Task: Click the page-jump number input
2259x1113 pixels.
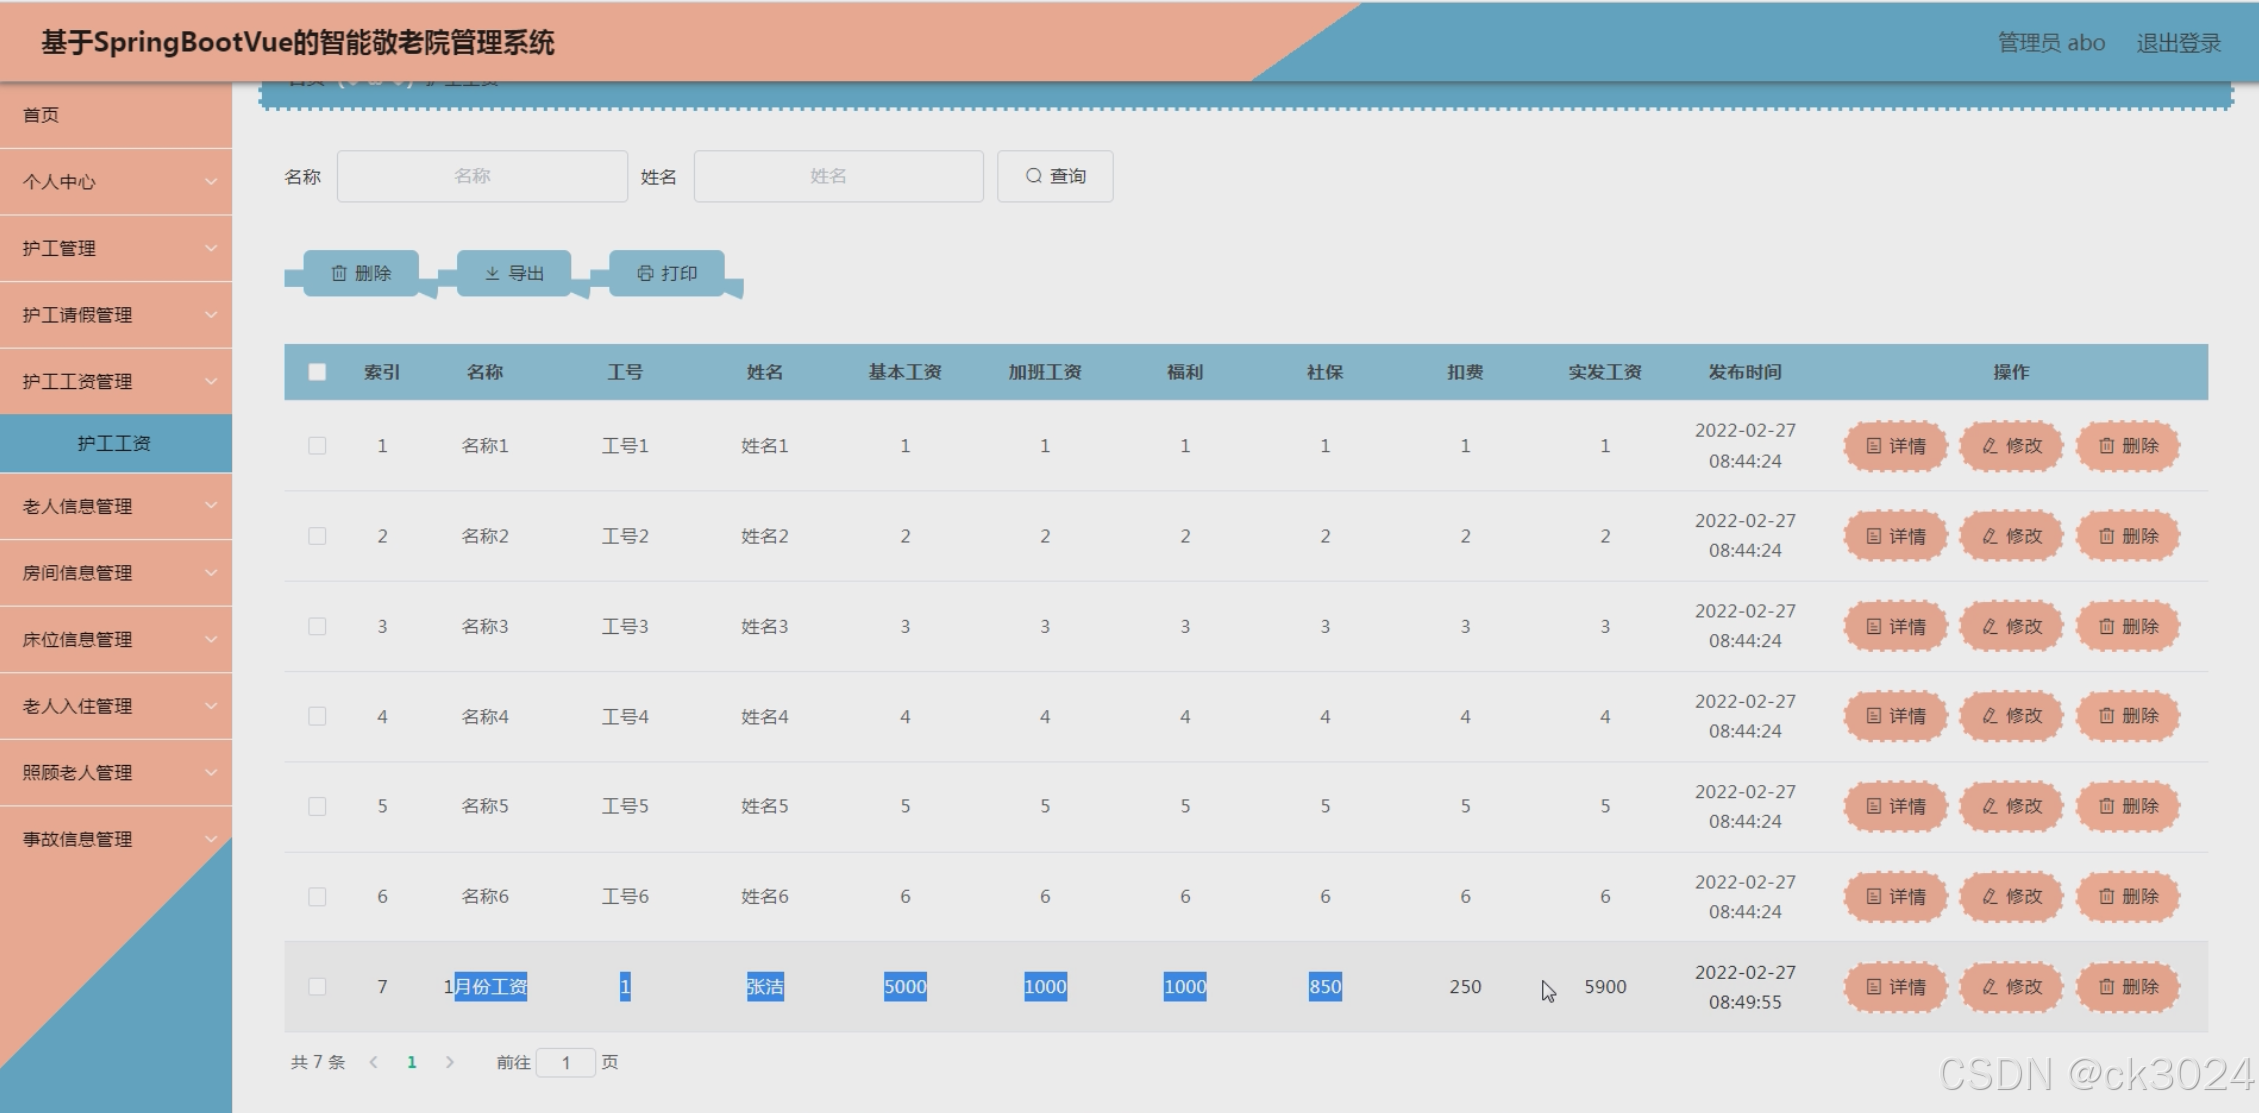Action: pos(565,1062)
